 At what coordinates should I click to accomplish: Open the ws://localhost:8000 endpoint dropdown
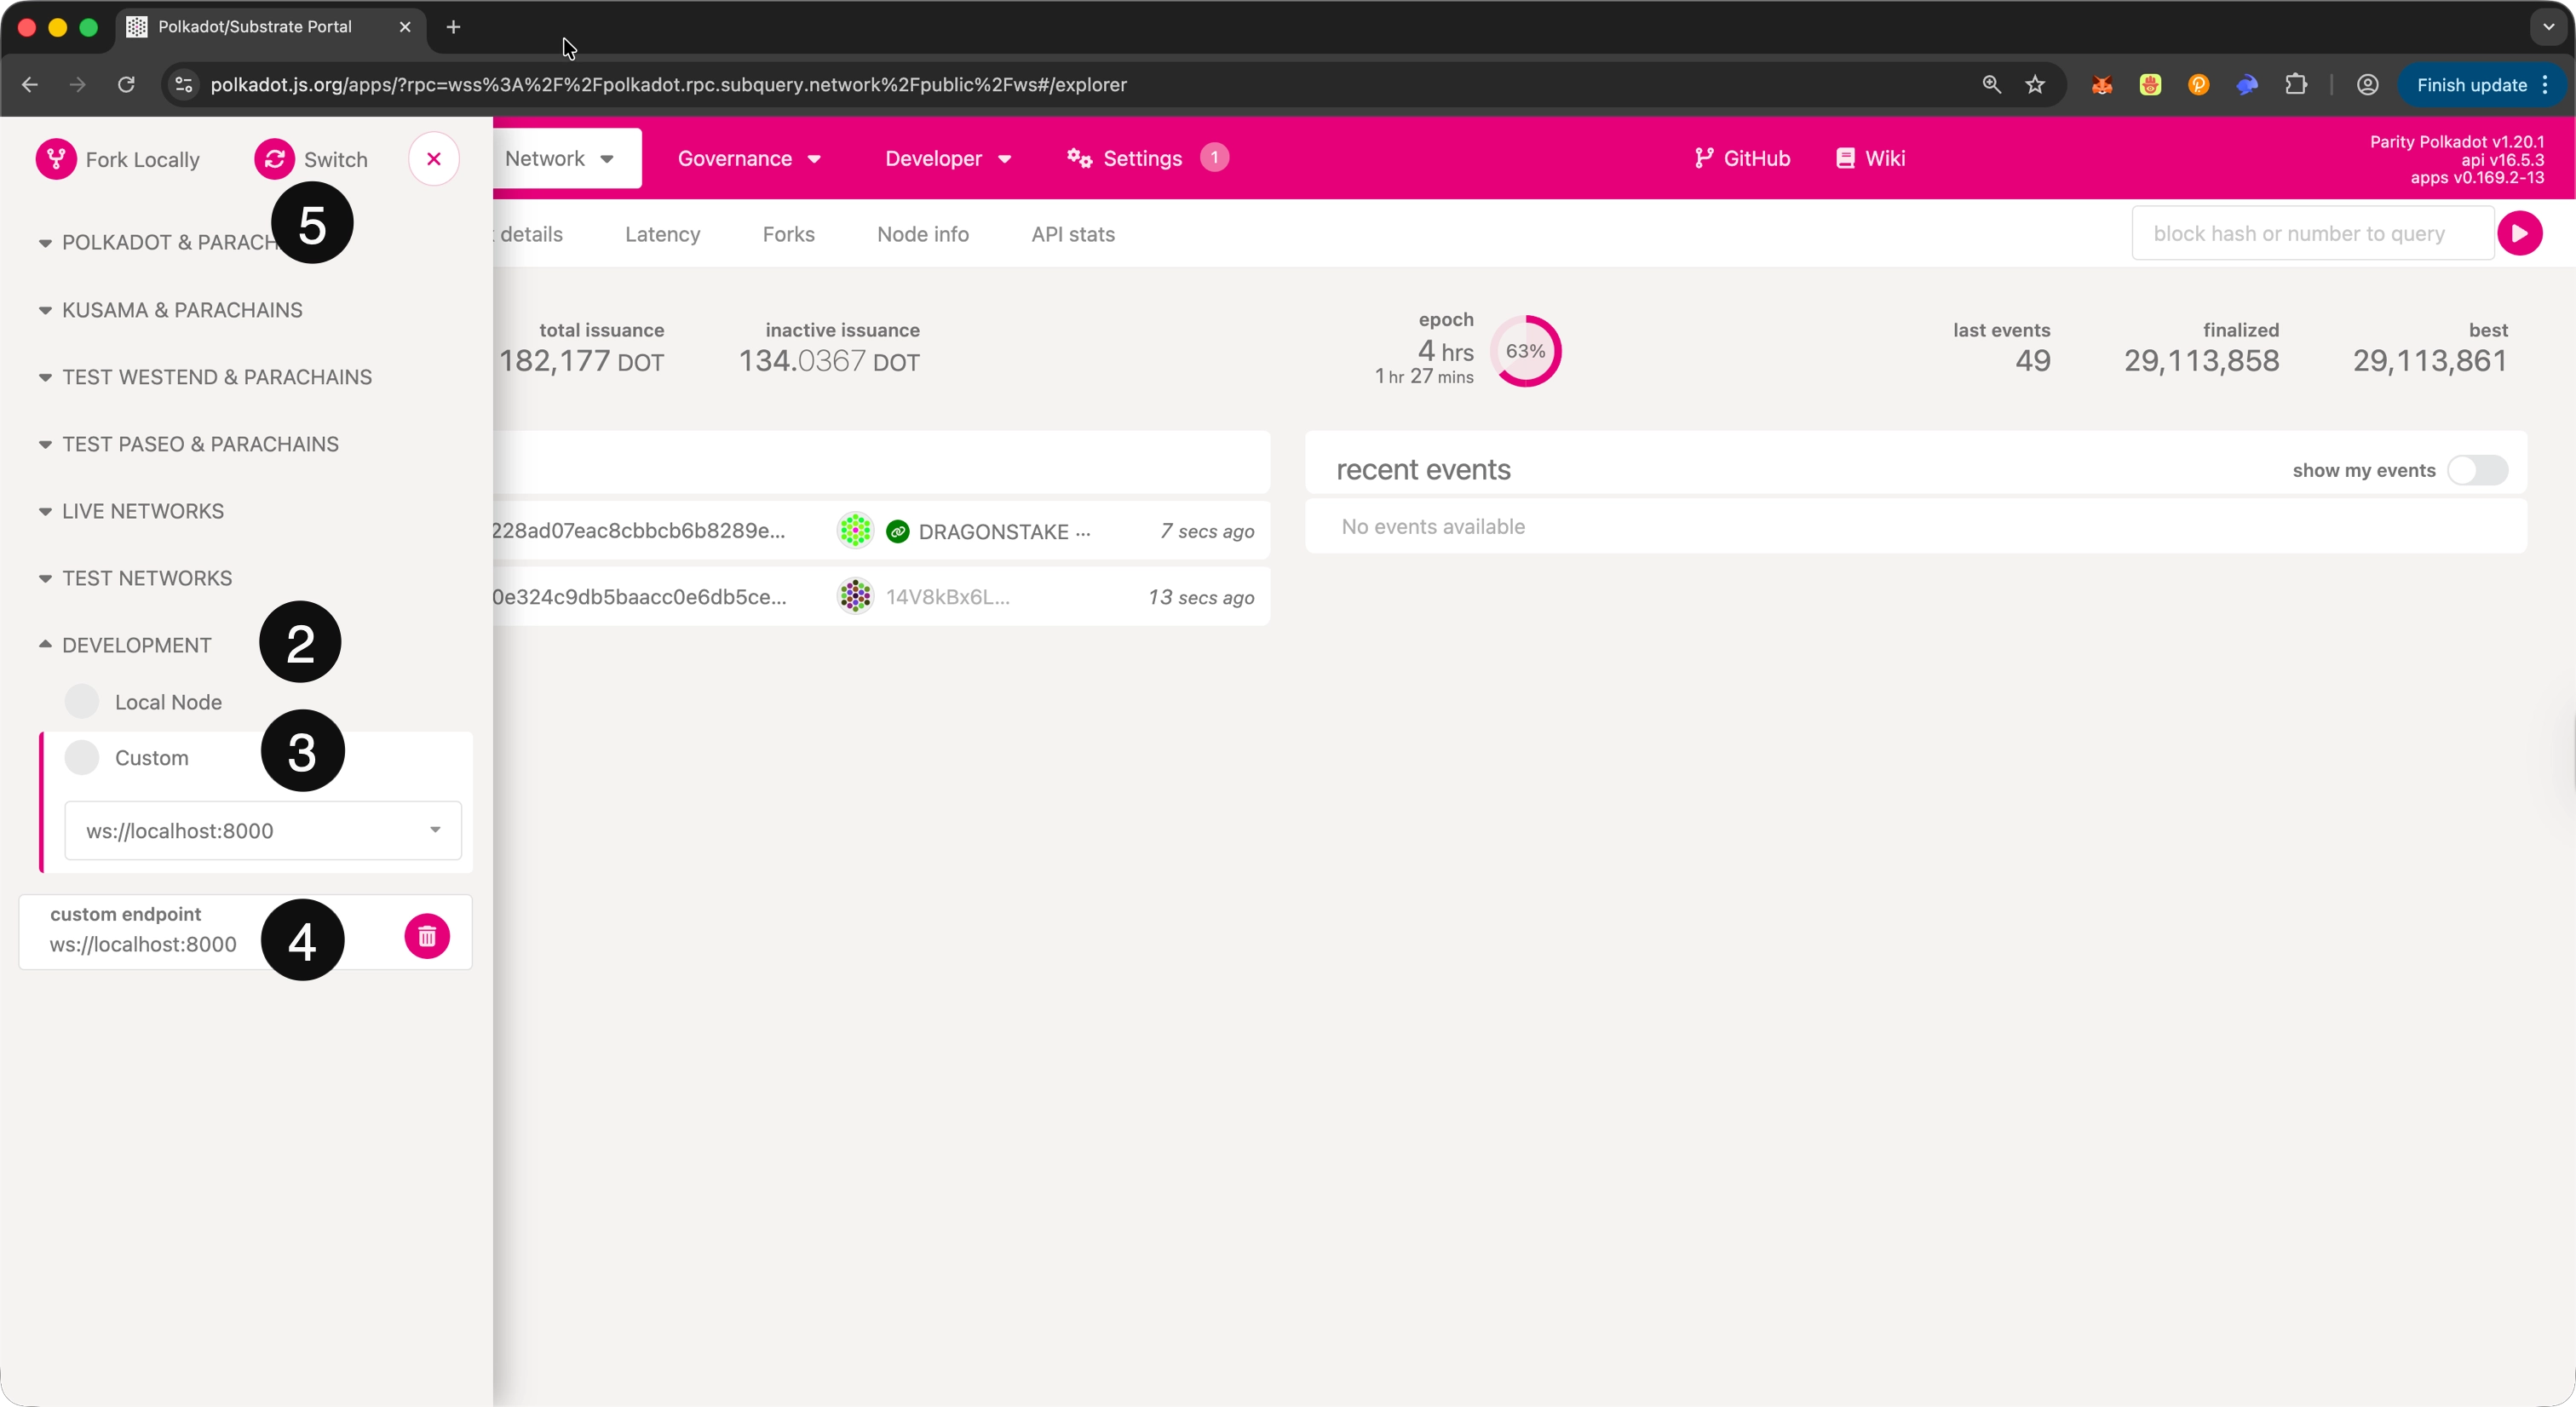click(x=262, y=830)
